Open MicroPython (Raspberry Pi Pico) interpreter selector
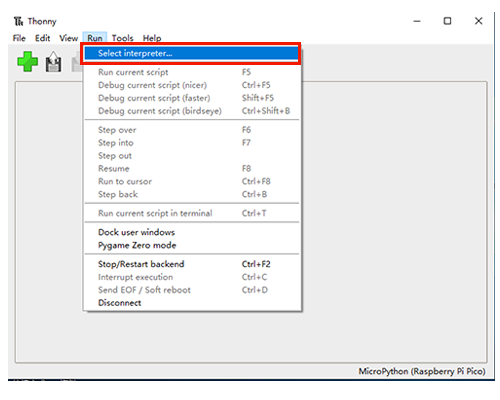 click(422, 371)
